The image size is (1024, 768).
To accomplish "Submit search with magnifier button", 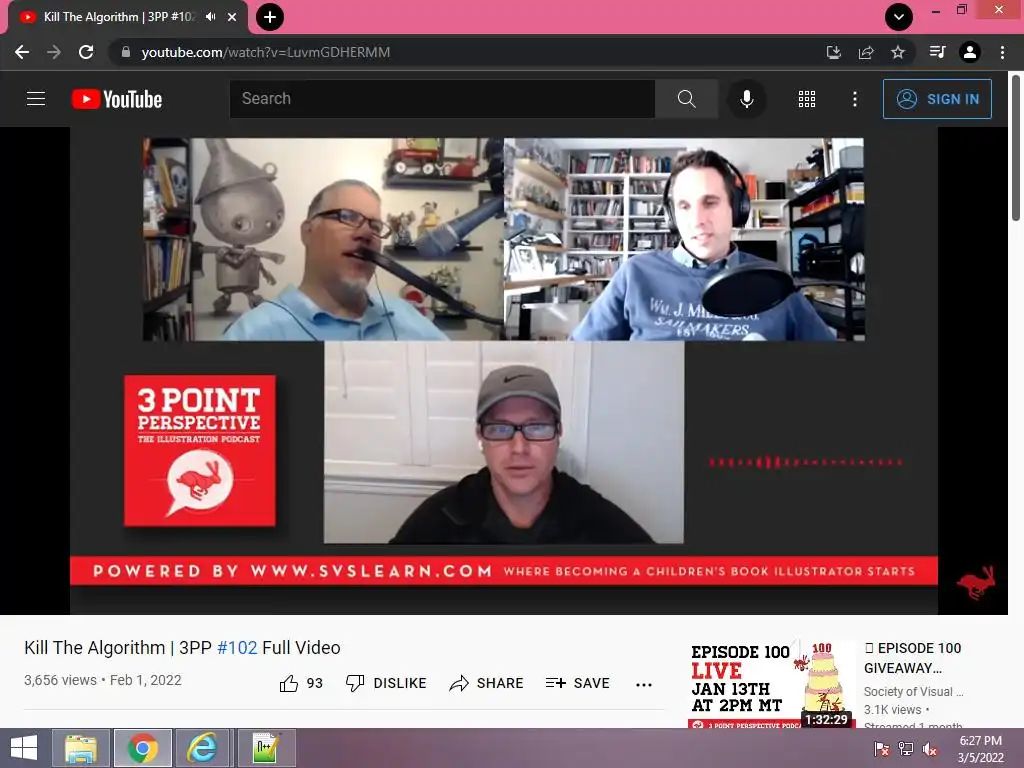I will (686, 99).
